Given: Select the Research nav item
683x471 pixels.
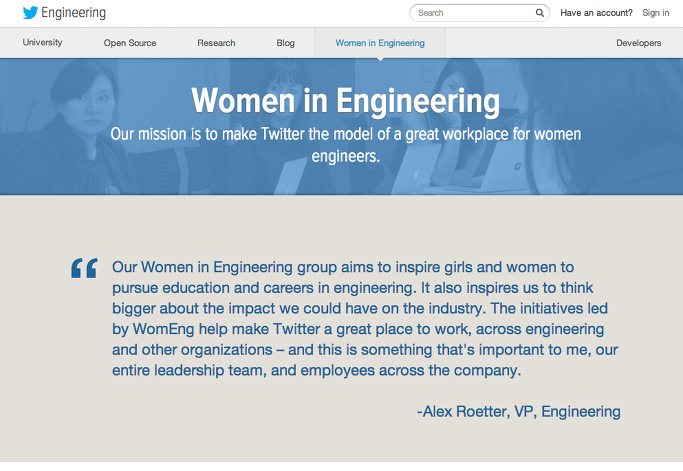Looking at the screenshot, I should [216, 43].
